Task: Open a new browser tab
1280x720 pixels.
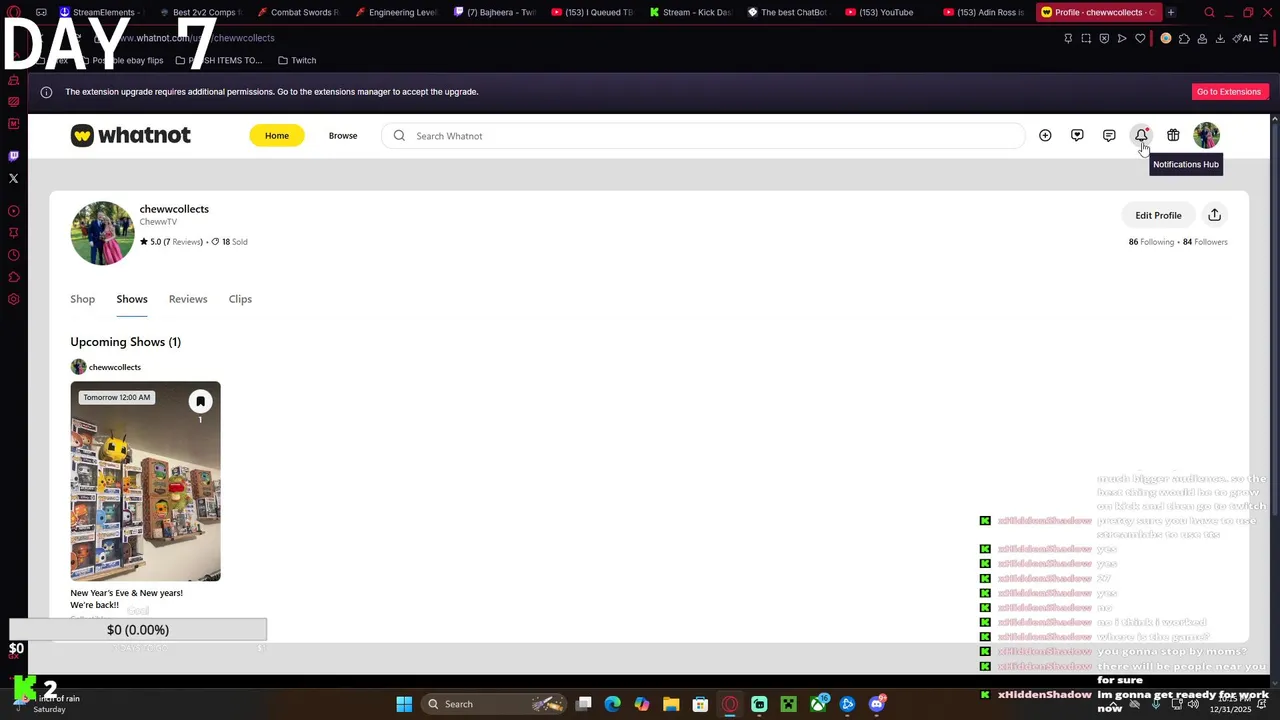Action: point(1171,12)
